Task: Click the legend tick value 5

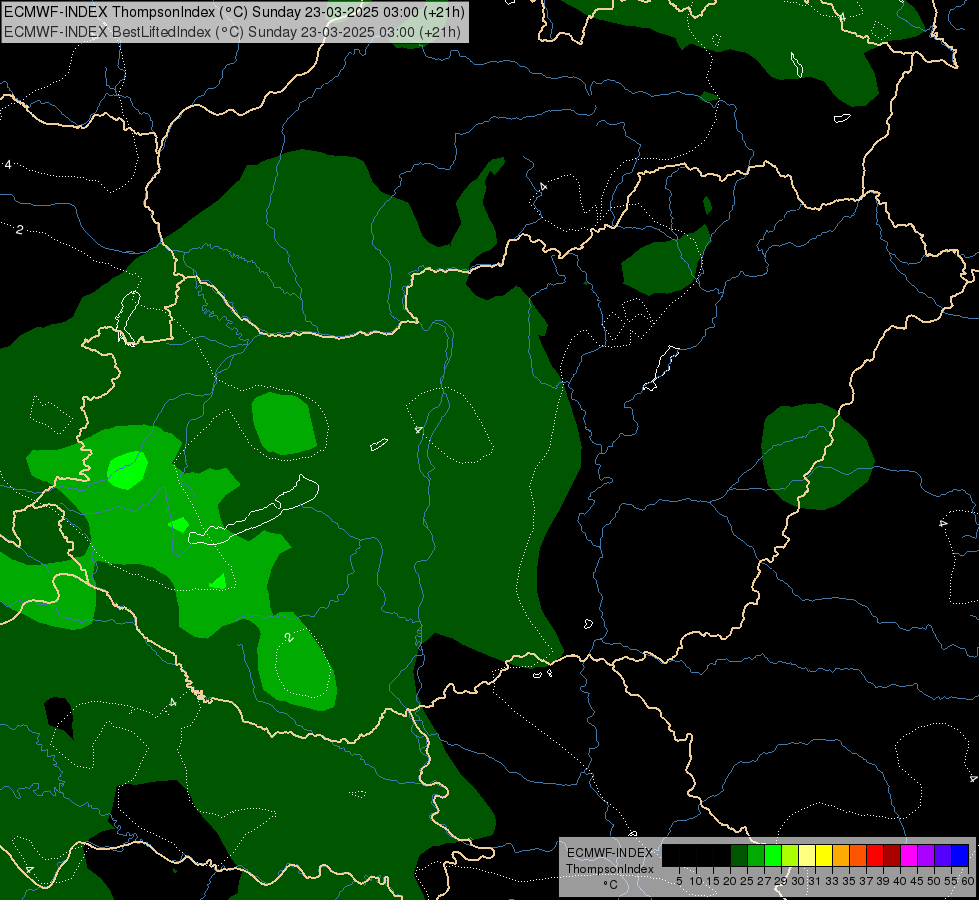Action: (679, 881)
